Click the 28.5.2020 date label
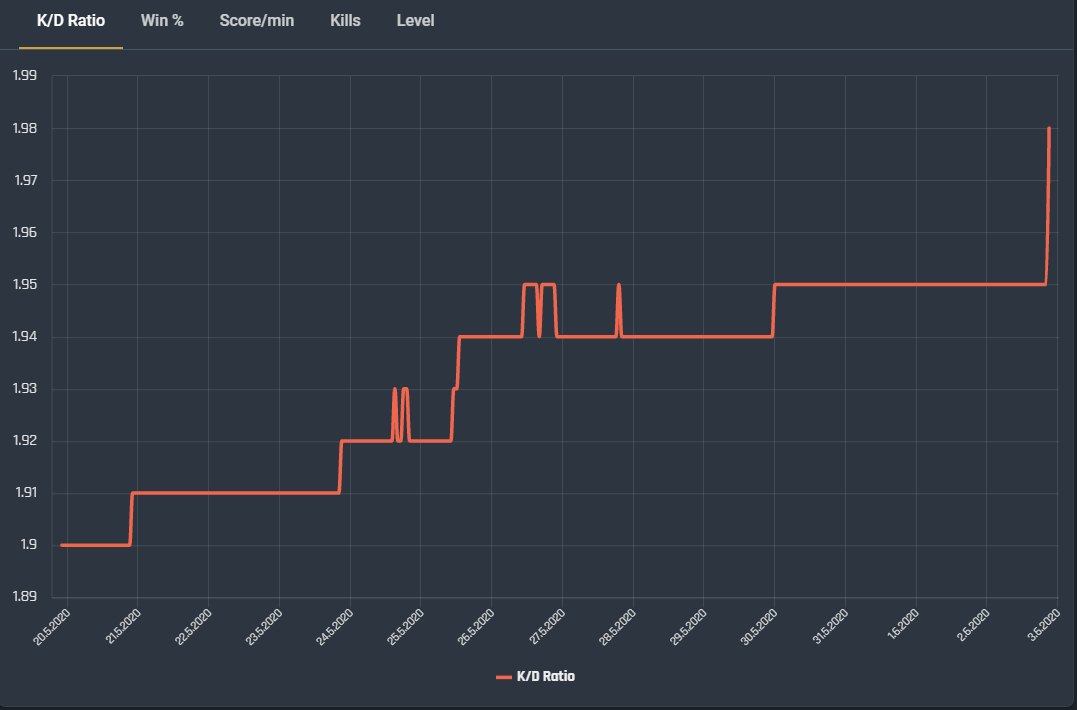Image resolution: width=1077 pixels, height=710 pixels. (618, 627)
